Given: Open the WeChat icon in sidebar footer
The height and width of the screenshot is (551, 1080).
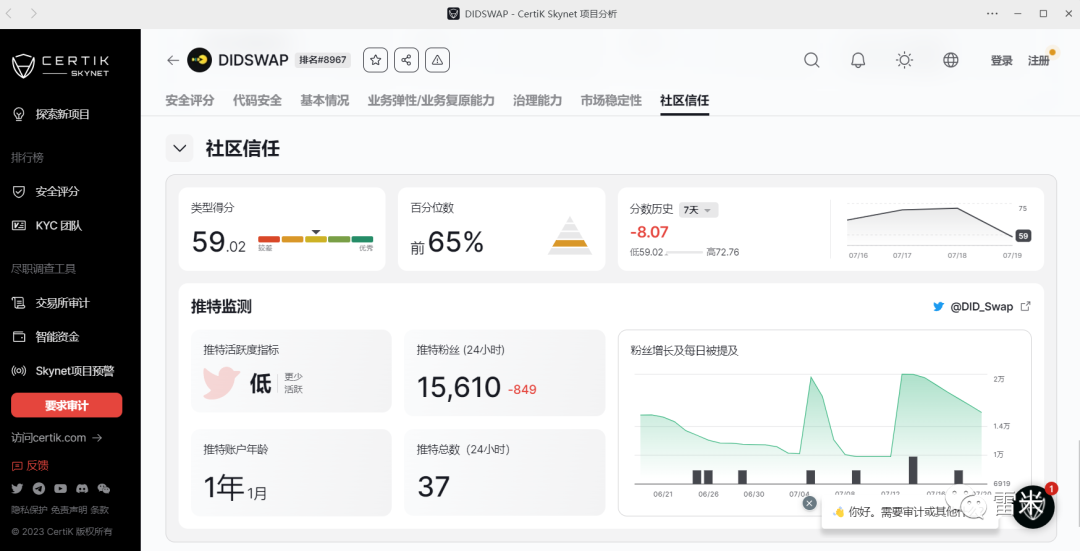Looking at the screenshot, I should click(x=103, y=488).
